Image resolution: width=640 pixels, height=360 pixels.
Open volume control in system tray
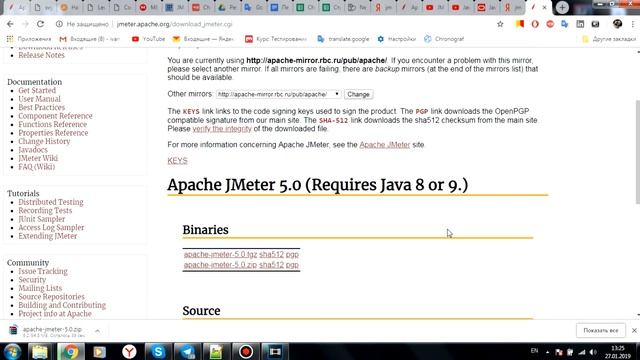[x=593, y=352]
